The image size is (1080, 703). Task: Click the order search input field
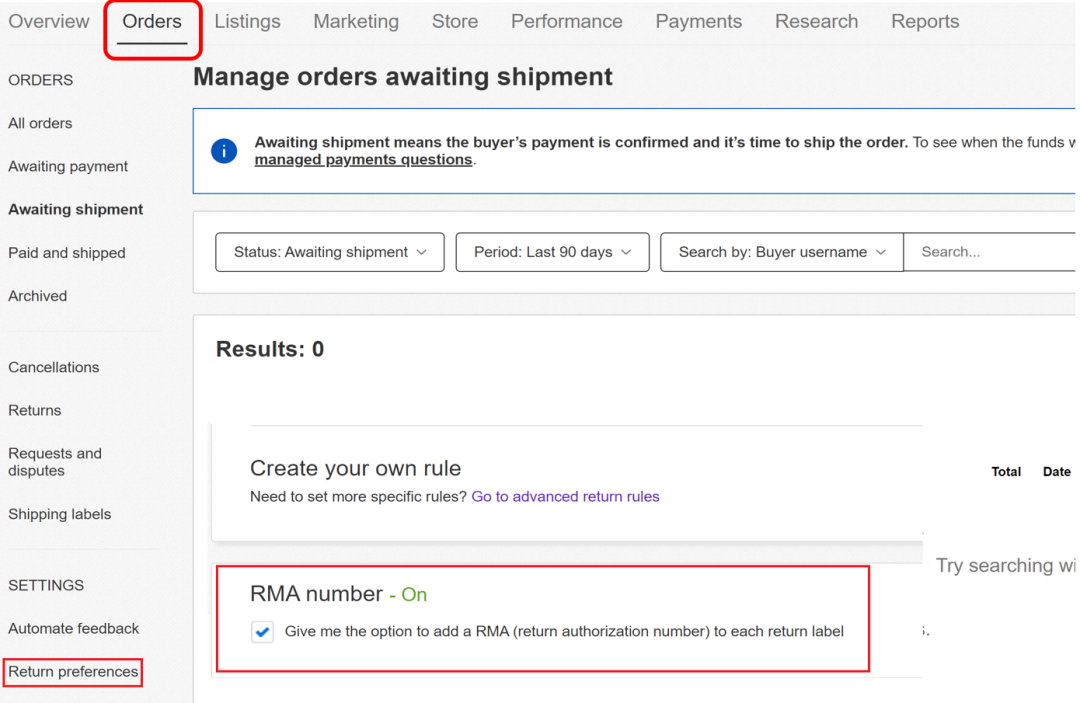(990, 252)
